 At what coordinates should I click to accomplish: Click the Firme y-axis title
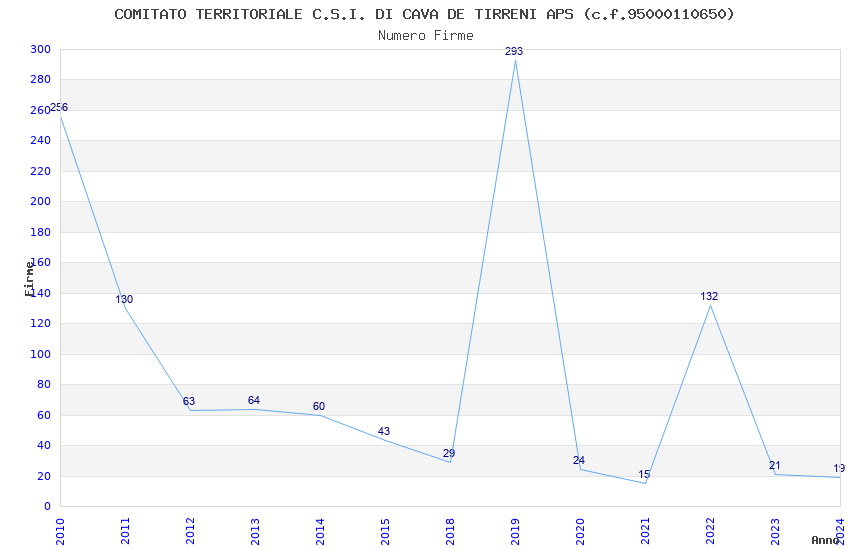29,279
